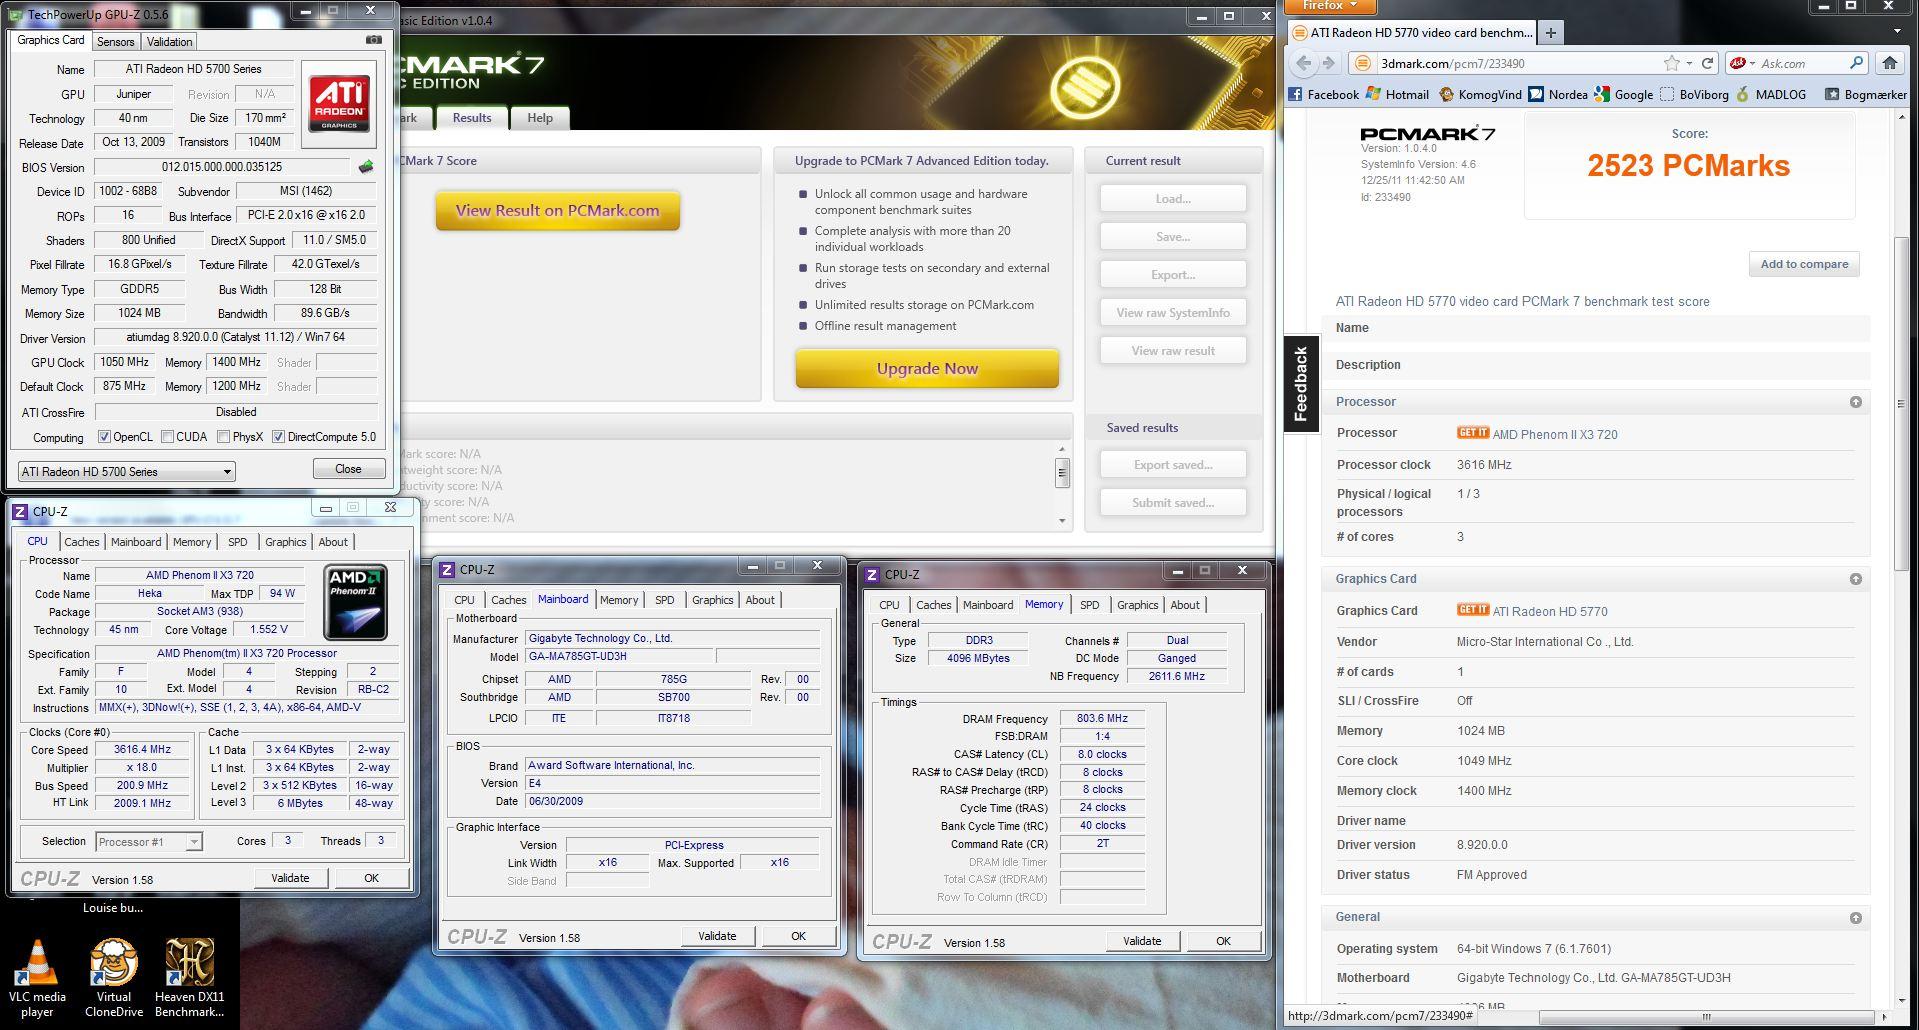Open the Caches tab in the CPU-Z processor window

(x=82, y=542)
